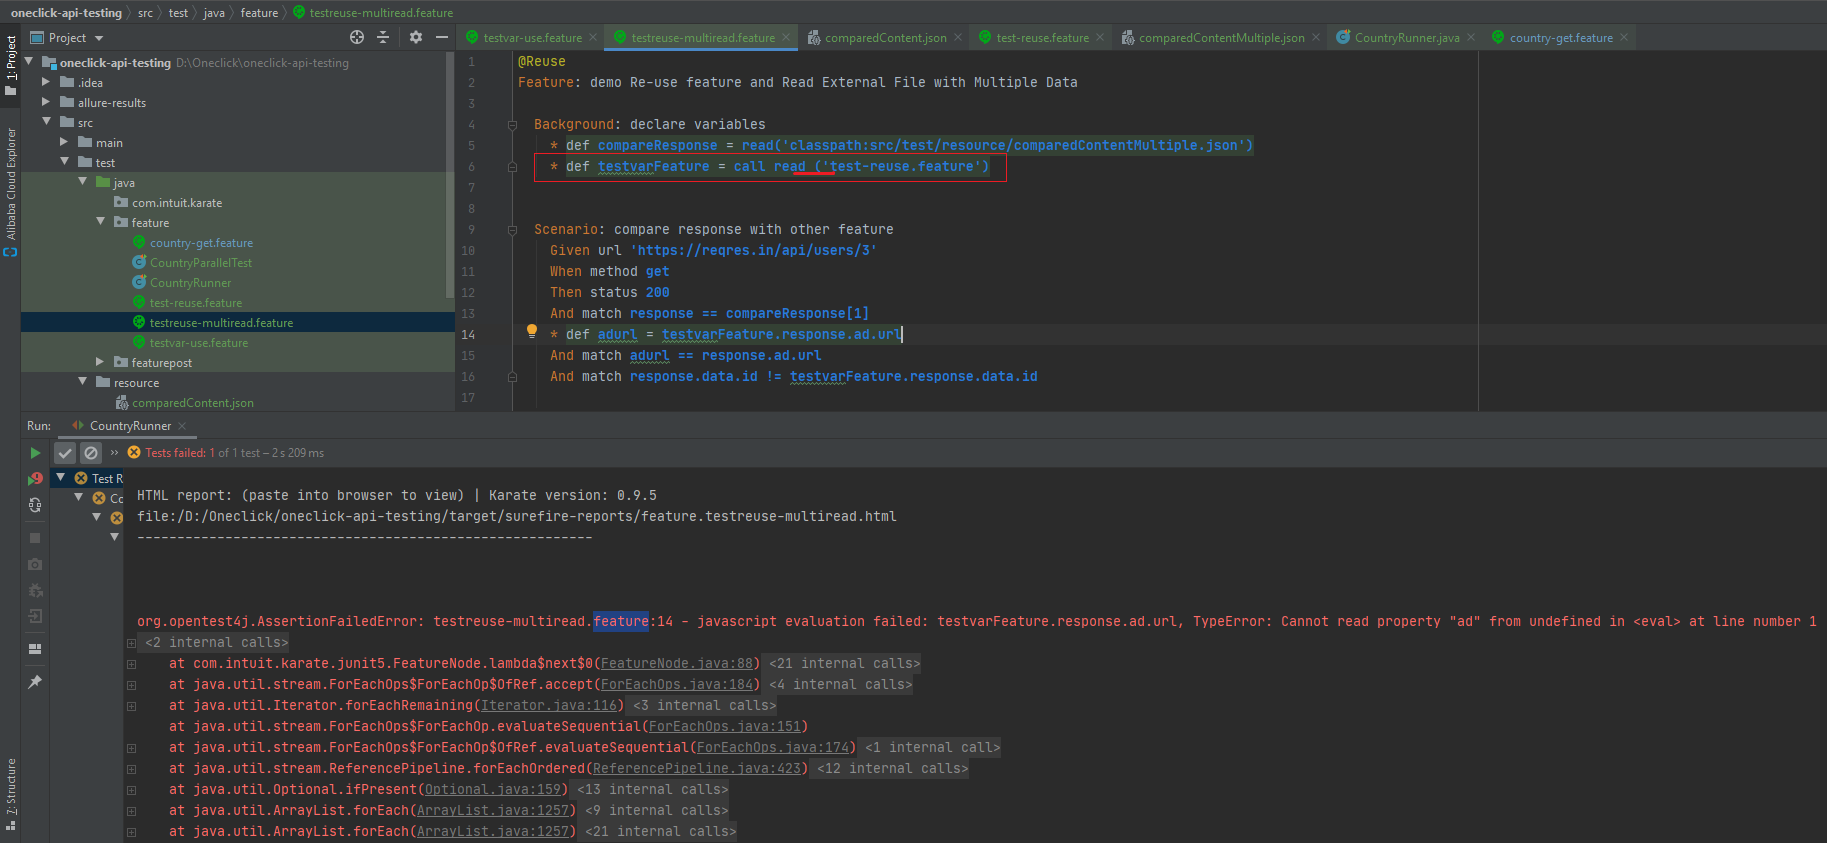Switch to test-reuse.feature editor tab

pos(1042,38)
